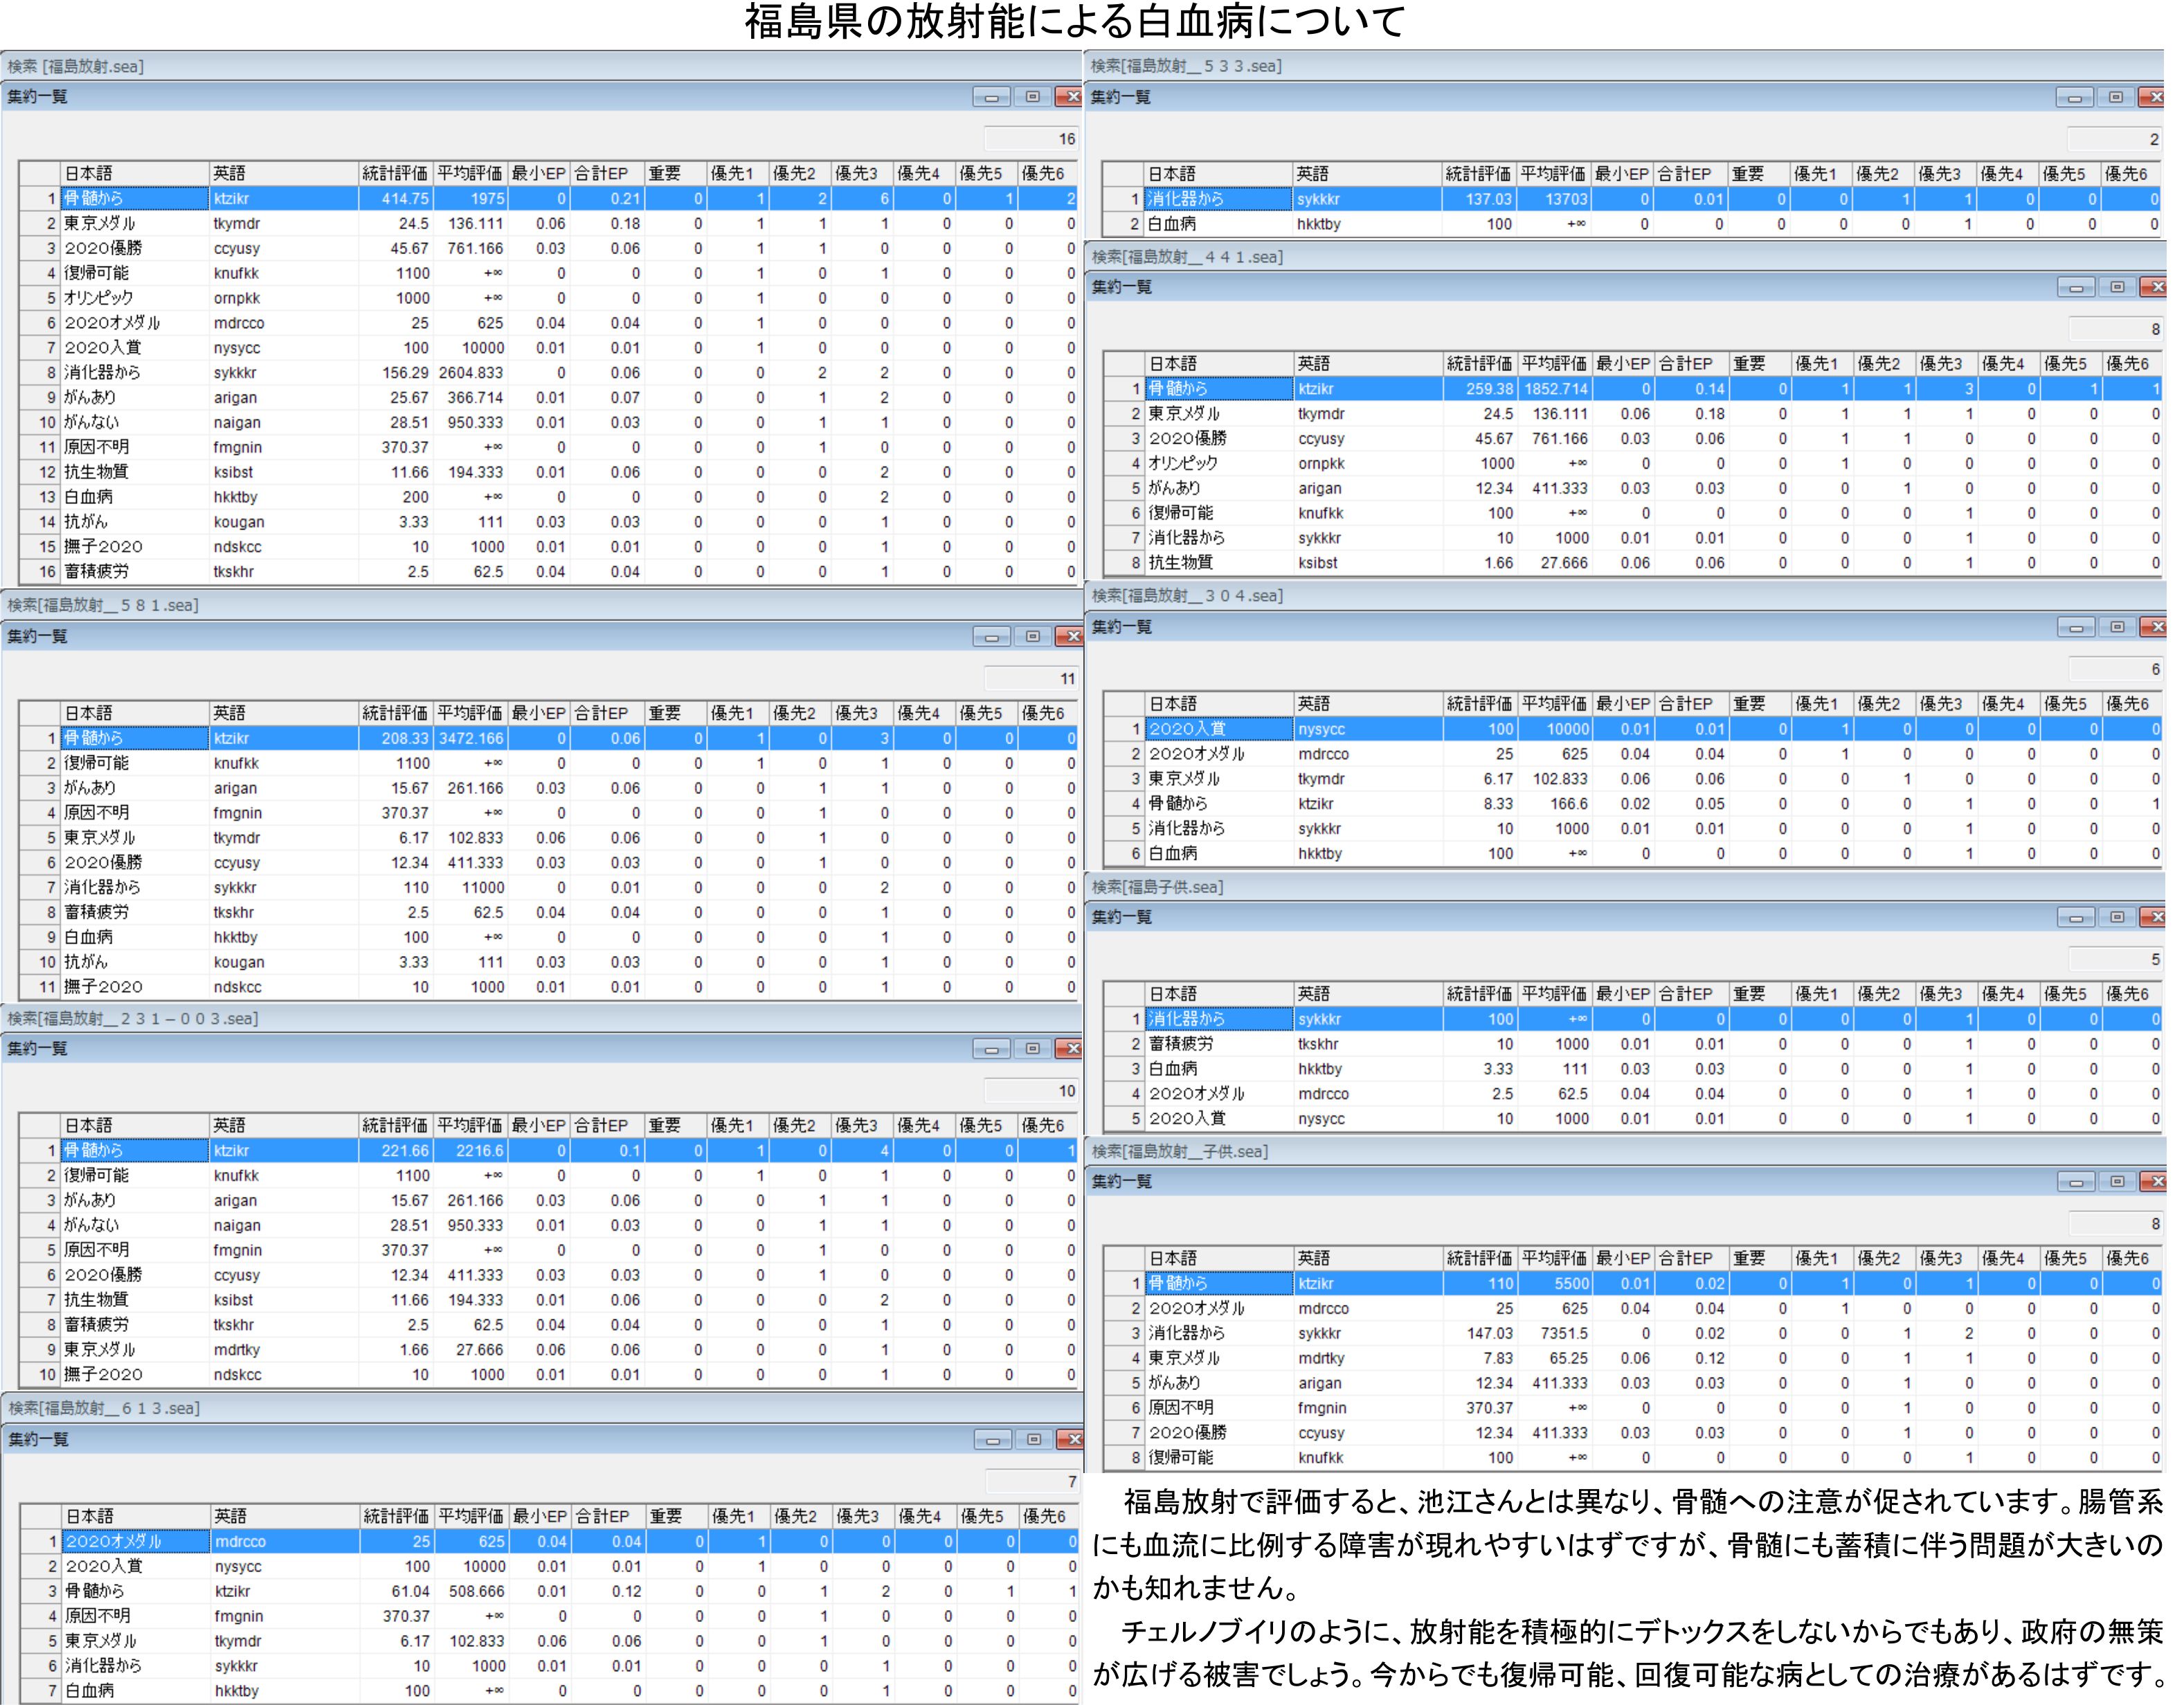Click 平均評価 header in 福島放射__581.sea table
Viewport: 2184px width, 1705px height.
point(470,713)
